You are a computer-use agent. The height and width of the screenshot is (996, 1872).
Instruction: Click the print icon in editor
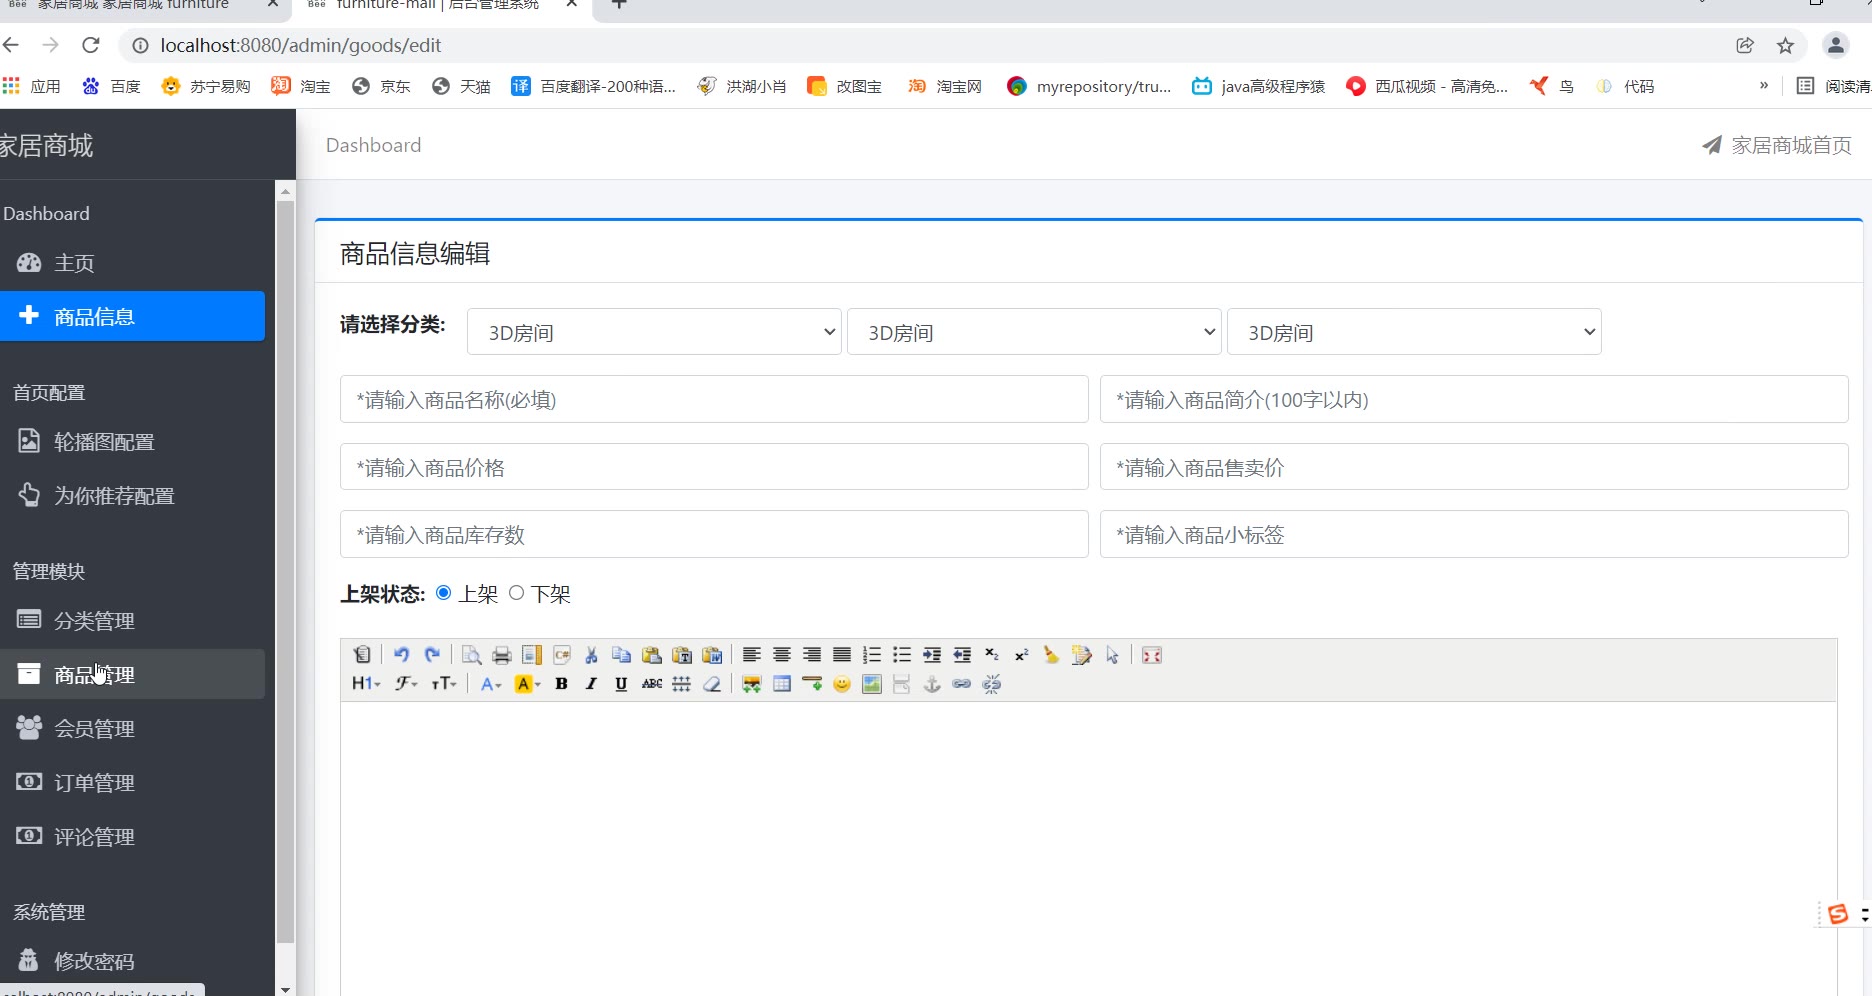502,655
